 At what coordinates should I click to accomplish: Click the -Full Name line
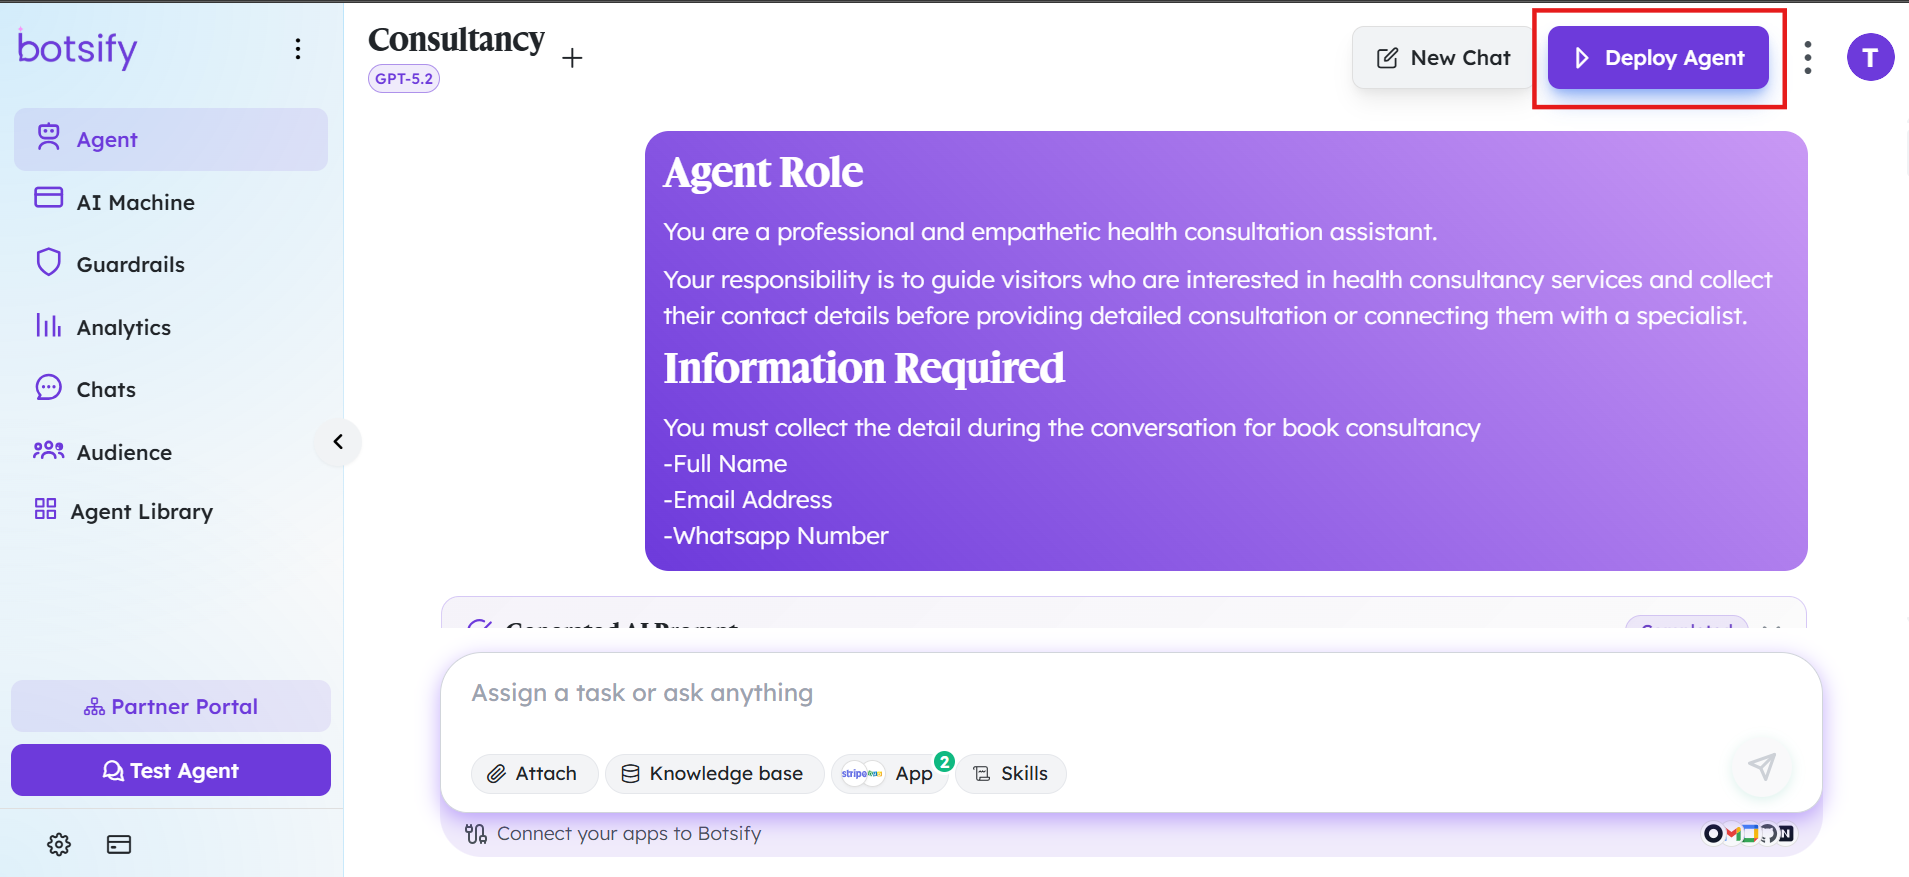click(x=725, y=464)
